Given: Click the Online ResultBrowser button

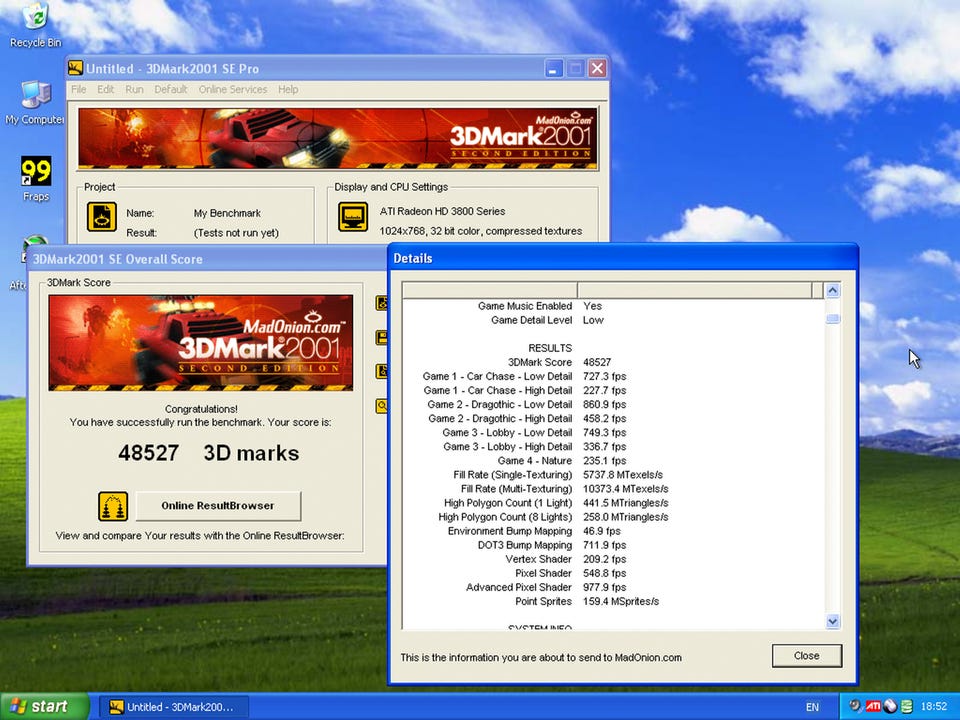Looking at the screenshot, I should point(218,506).
